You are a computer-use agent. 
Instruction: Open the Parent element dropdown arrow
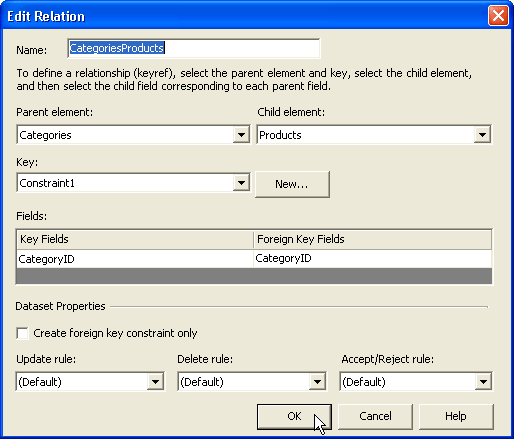[241, 135]
